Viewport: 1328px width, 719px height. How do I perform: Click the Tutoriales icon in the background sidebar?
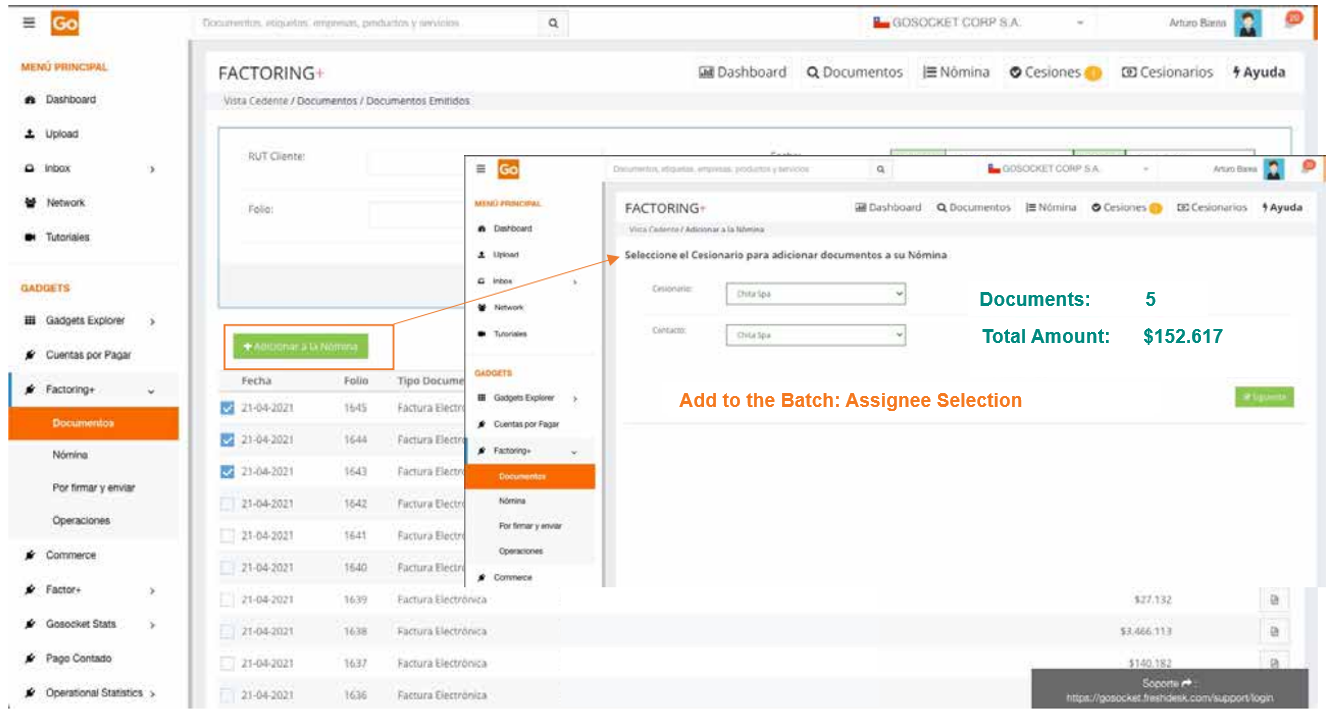pyautogui.click(x=30, y=238)
